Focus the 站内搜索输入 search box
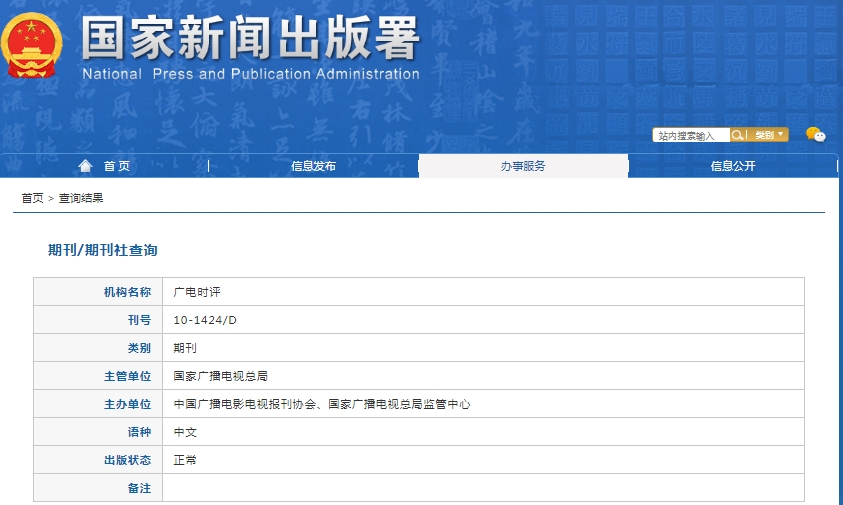Image resolution: width=843 pixels, height=505 pixels. point(690,135)
